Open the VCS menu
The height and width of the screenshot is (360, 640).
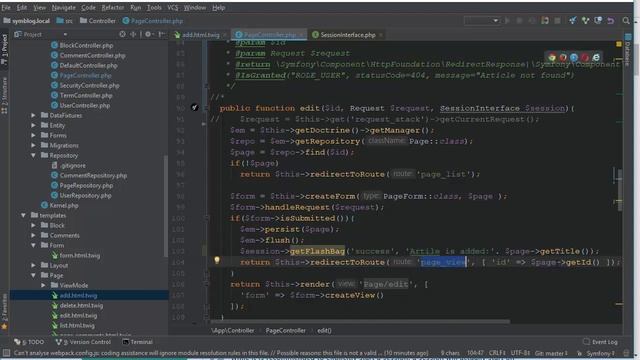pyautogui.click(x=173, y=7)
